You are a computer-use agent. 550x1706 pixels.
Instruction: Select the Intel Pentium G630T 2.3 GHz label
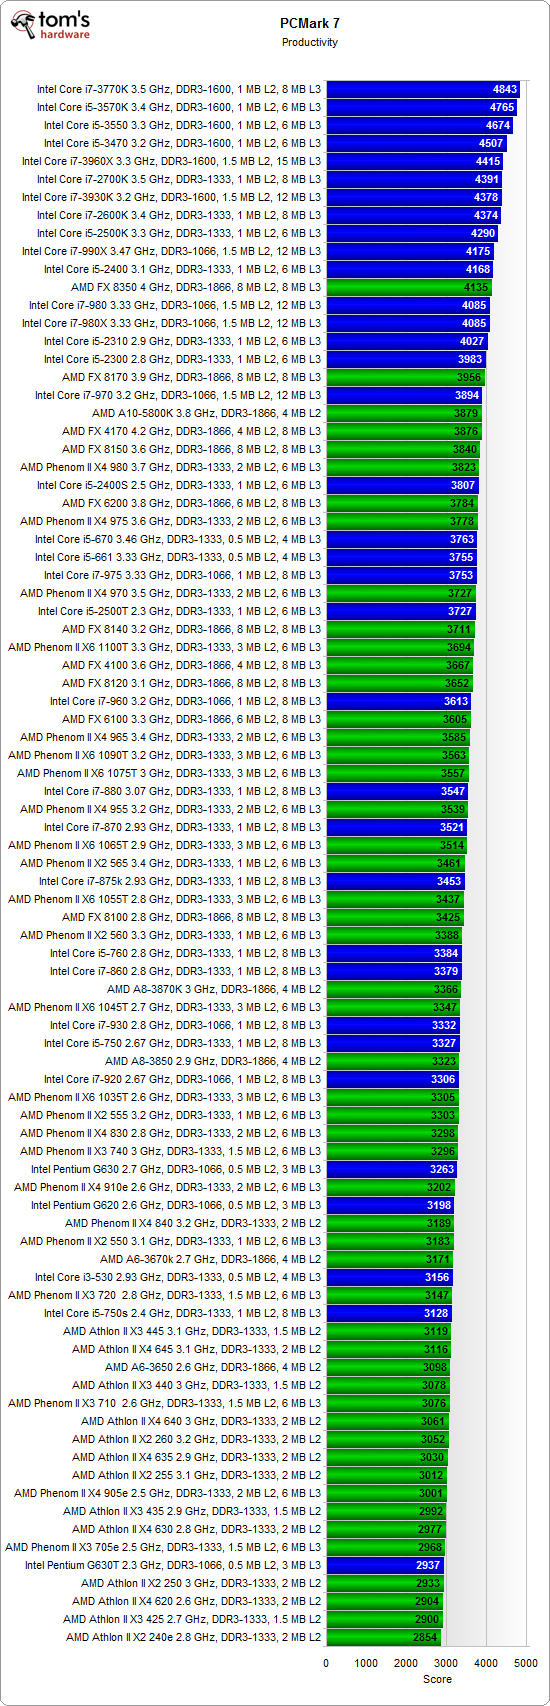[173, 1565]
